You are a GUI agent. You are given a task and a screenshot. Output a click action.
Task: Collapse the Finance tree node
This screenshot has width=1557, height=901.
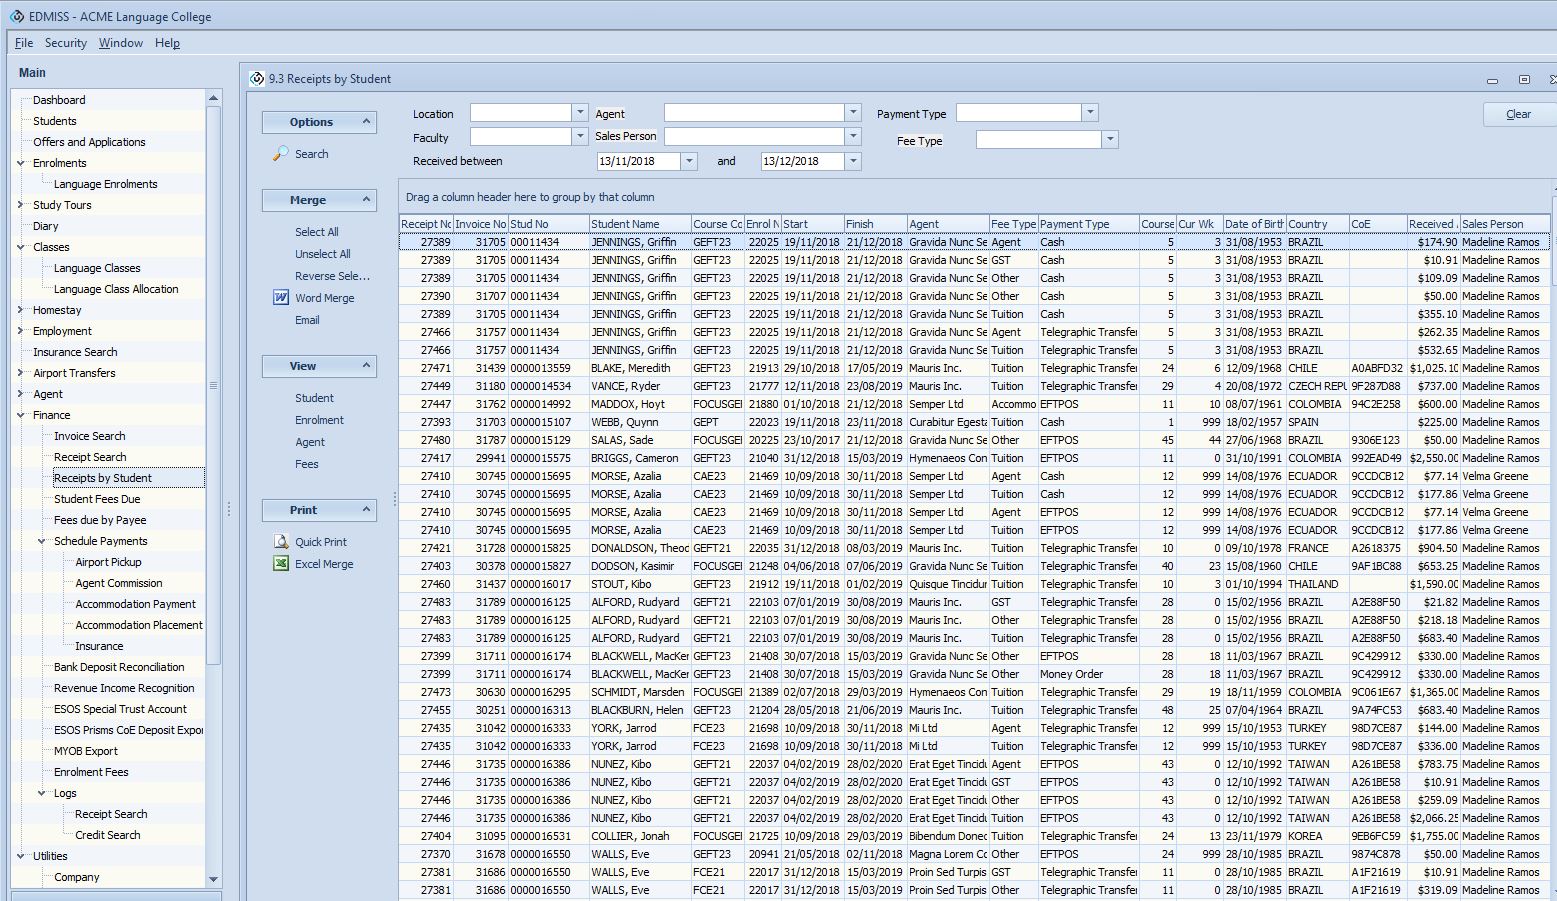[x=21, y=415]
